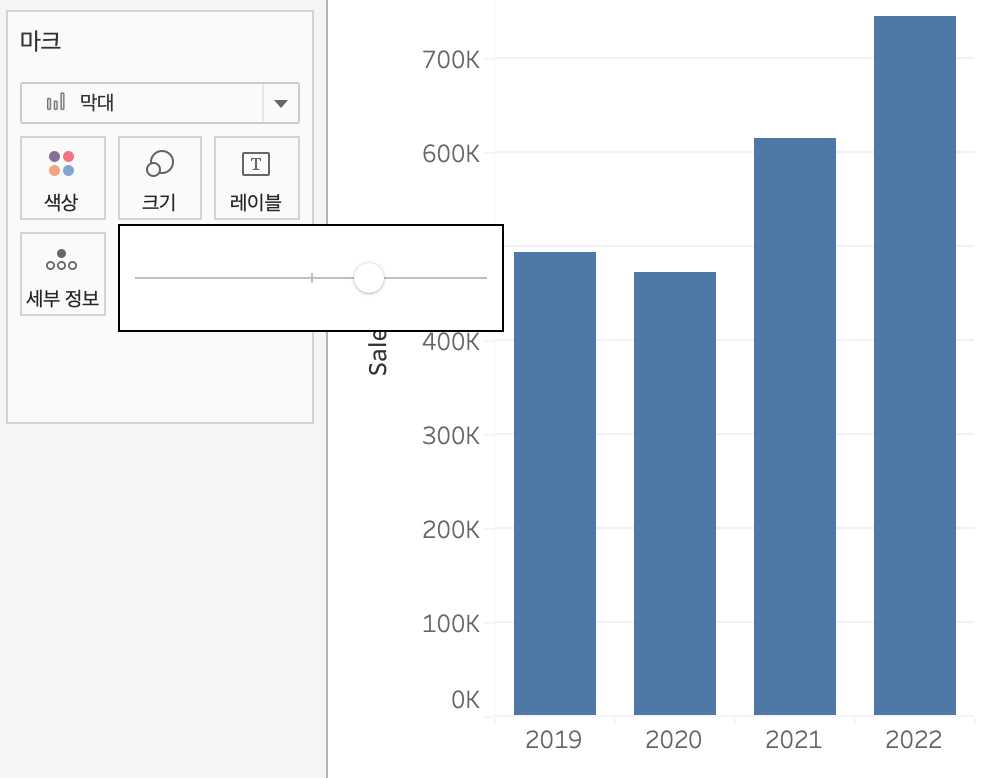The image size is (990, 778).
Task: Open the 막대 mark type dropdown
Action: (x=159, y=102)
